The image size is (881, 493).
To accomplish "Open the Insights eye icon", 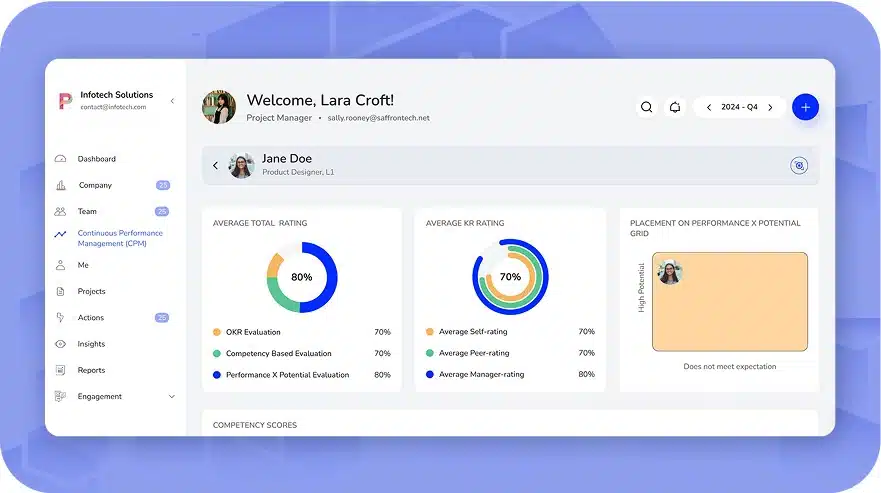I will coord(60,344).
